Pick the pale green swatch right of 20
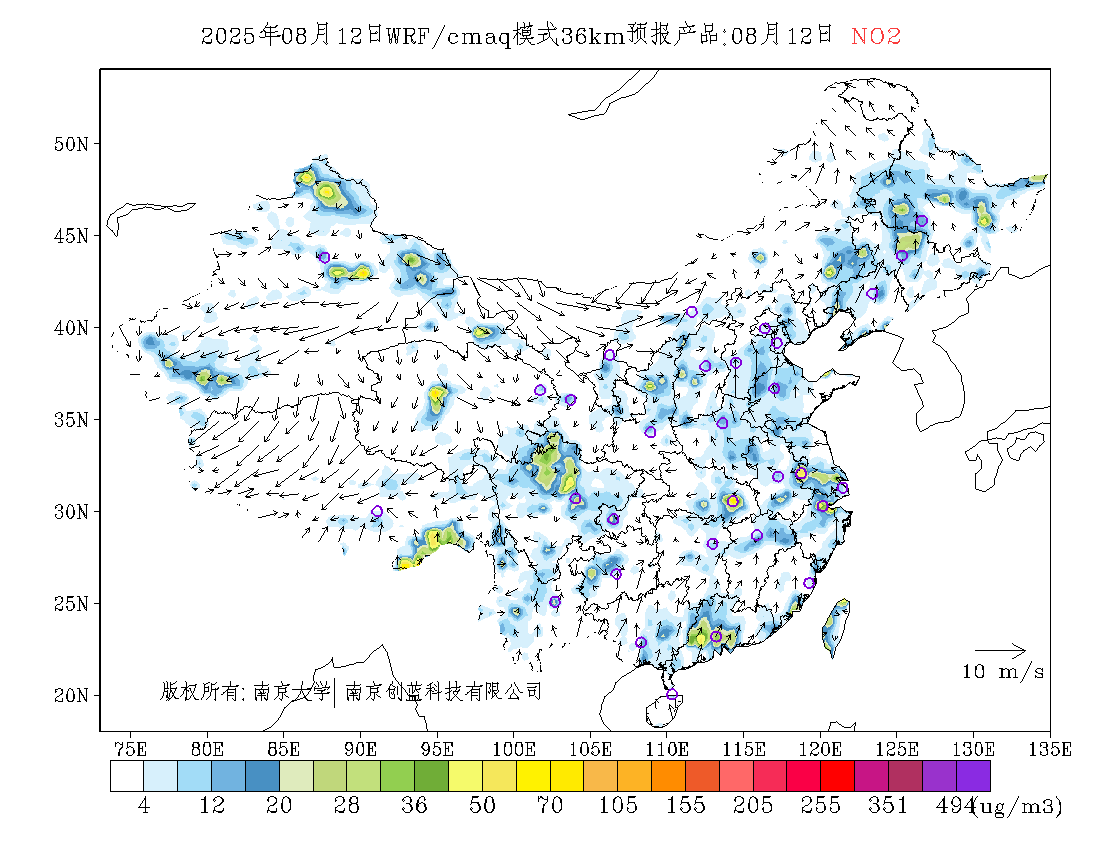The height and width of the screenshot is (850, 1100). pos(296,776)
